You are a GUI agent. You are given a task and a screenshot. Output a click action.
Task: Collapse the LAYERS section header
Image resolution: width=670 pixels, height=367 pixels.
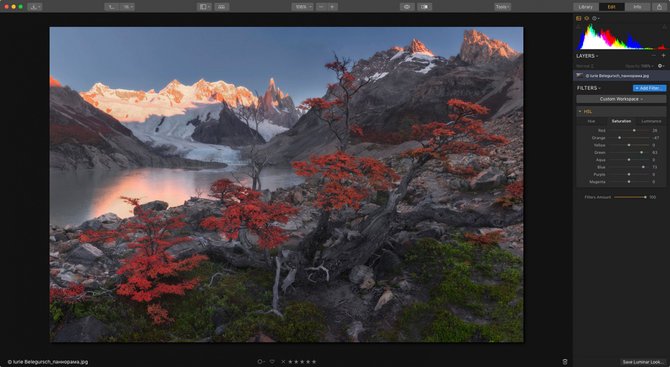click(x=587, y=56)
